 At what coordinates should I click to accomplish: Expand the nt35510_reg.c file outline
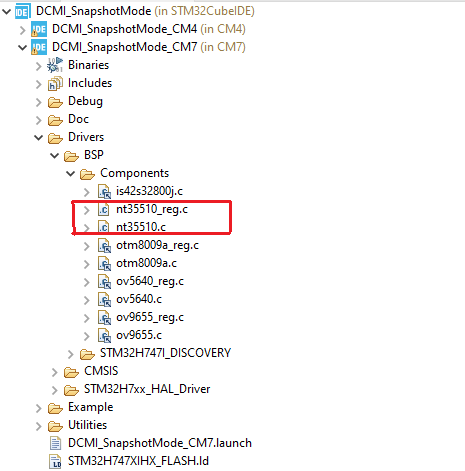tap(87, 210)
